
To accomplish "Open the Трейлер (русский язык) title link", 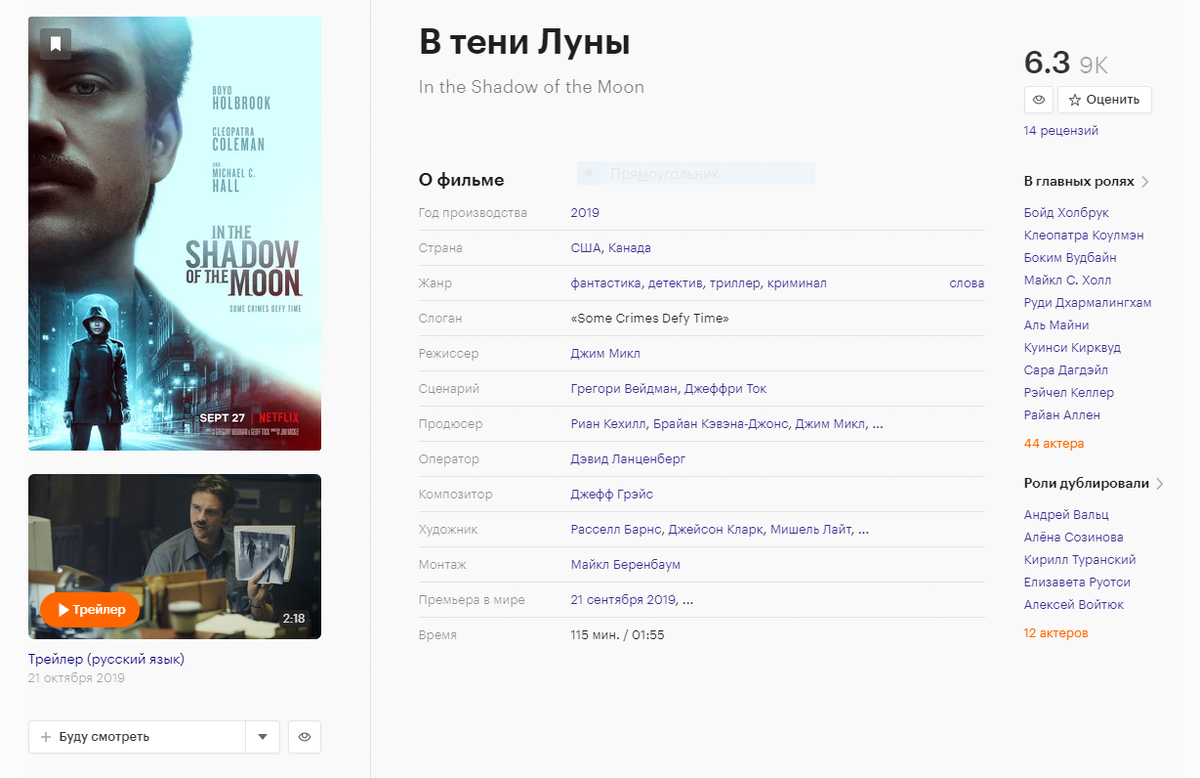I will coord(106,659).
